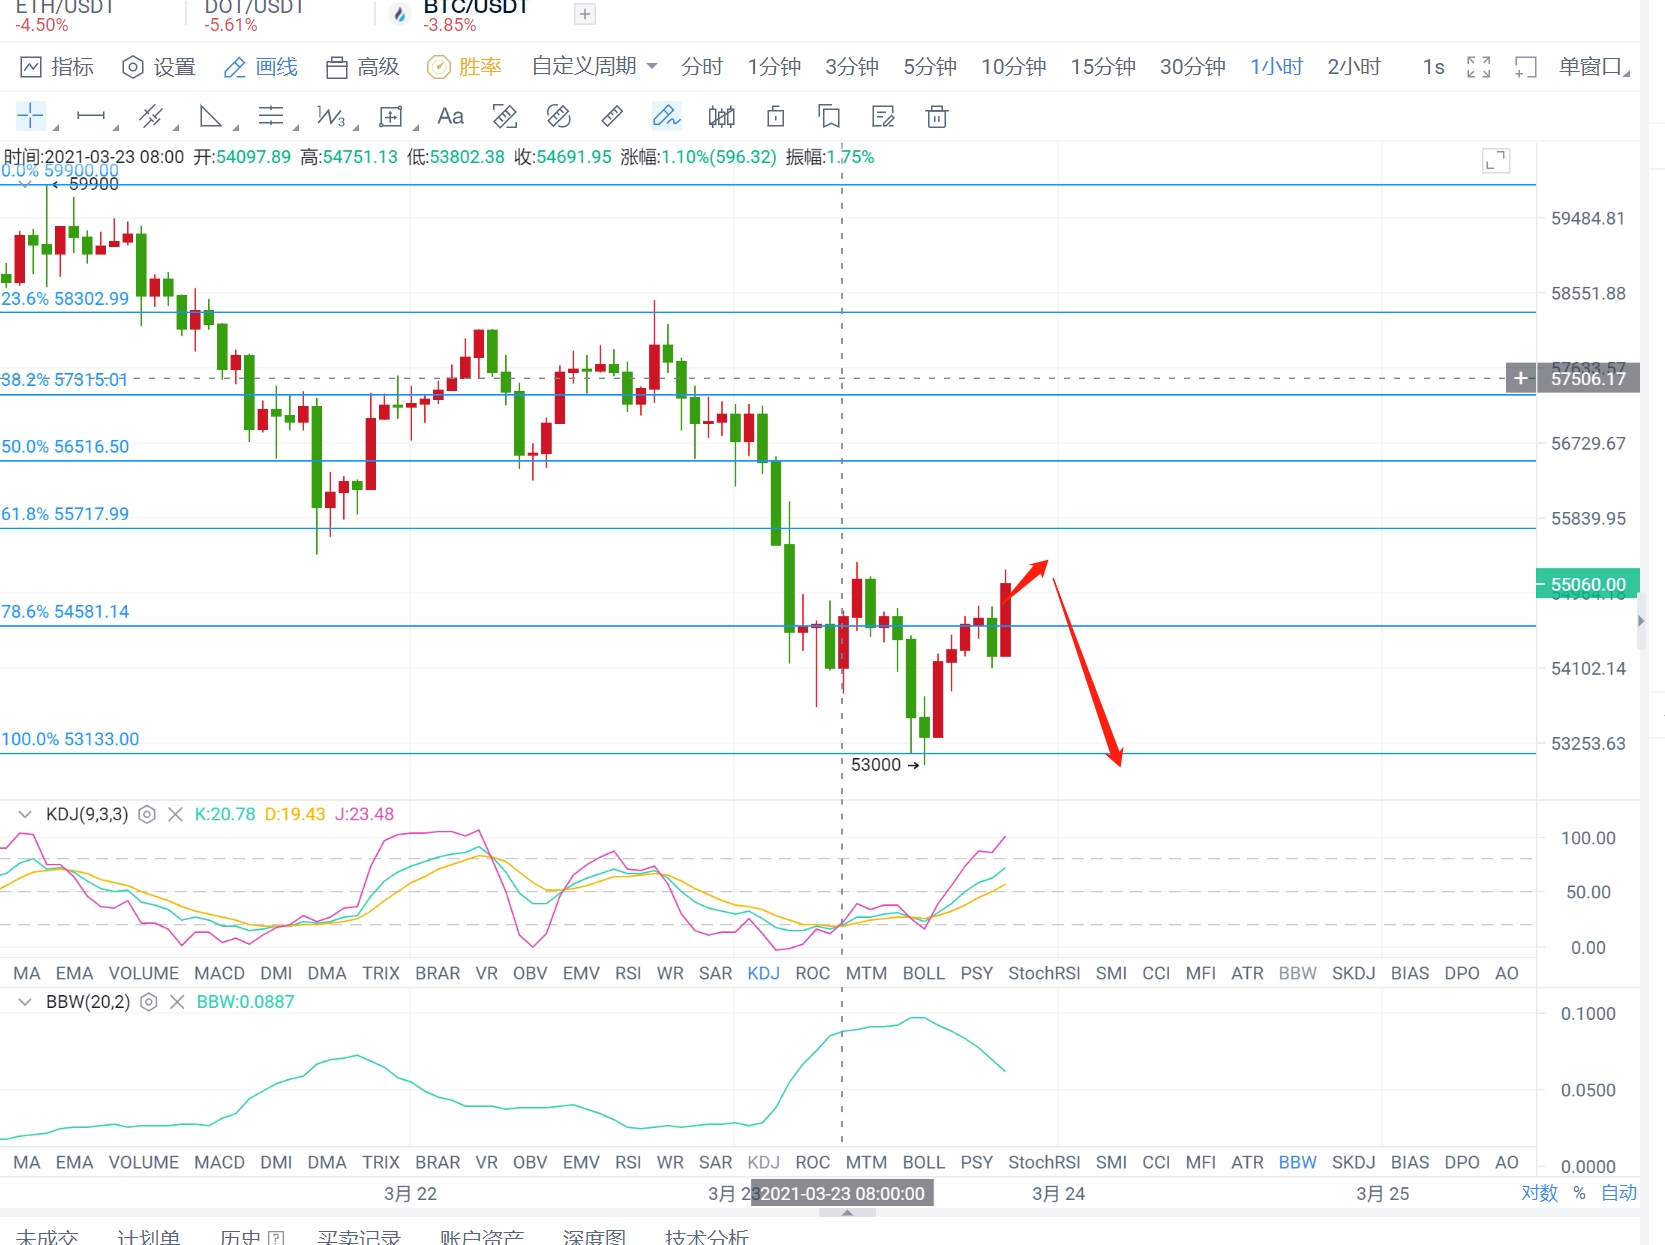Toggle logarithmic scale 对数
The image size is (1665, 1245).
(x=1539, y=1192)
